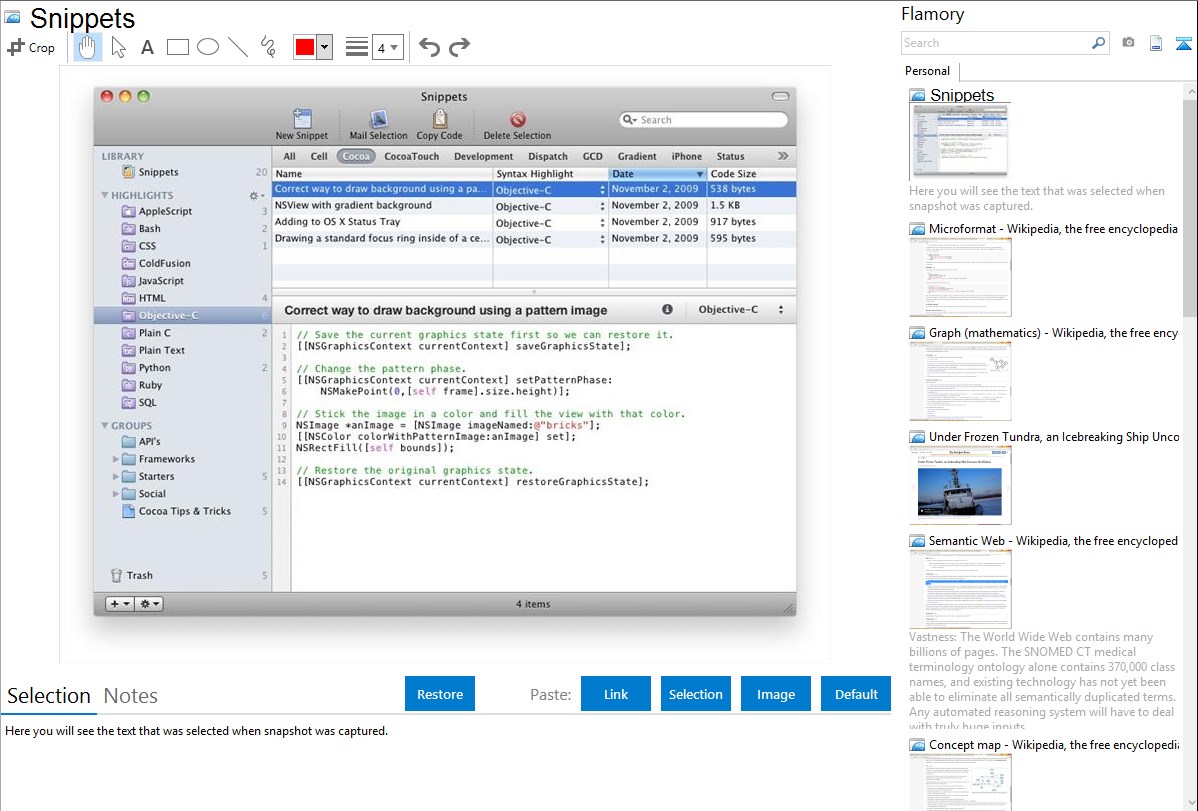Image resolution: width=1198 pixels, height=811 pixels.
Task: Activate the hand pan tool
Action: (x=87, y=47)
